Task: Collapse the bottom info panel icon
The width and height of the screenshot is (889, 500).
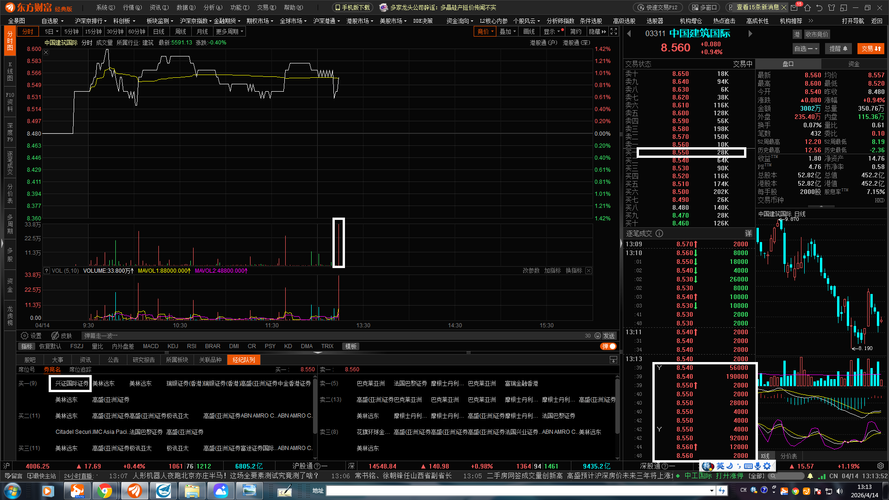Action: tap(613, 359)
